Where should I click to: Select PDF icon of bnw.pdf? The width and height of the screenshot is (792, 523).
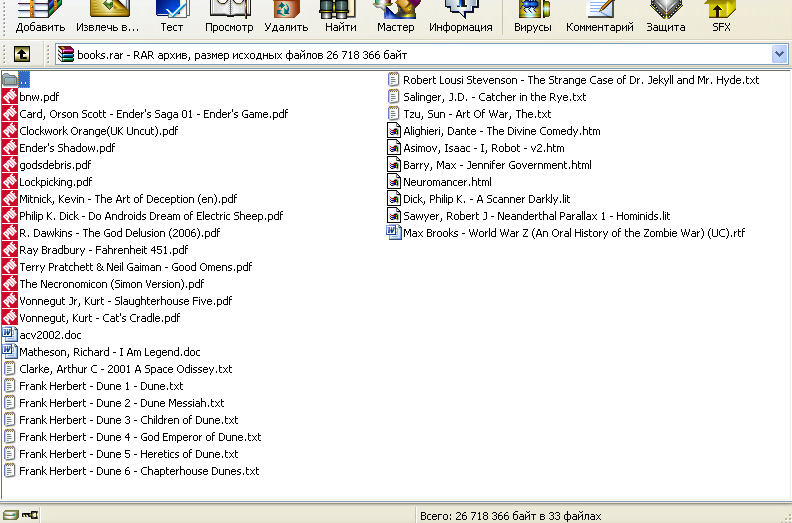pyautogui.click(x=10, y=97)
